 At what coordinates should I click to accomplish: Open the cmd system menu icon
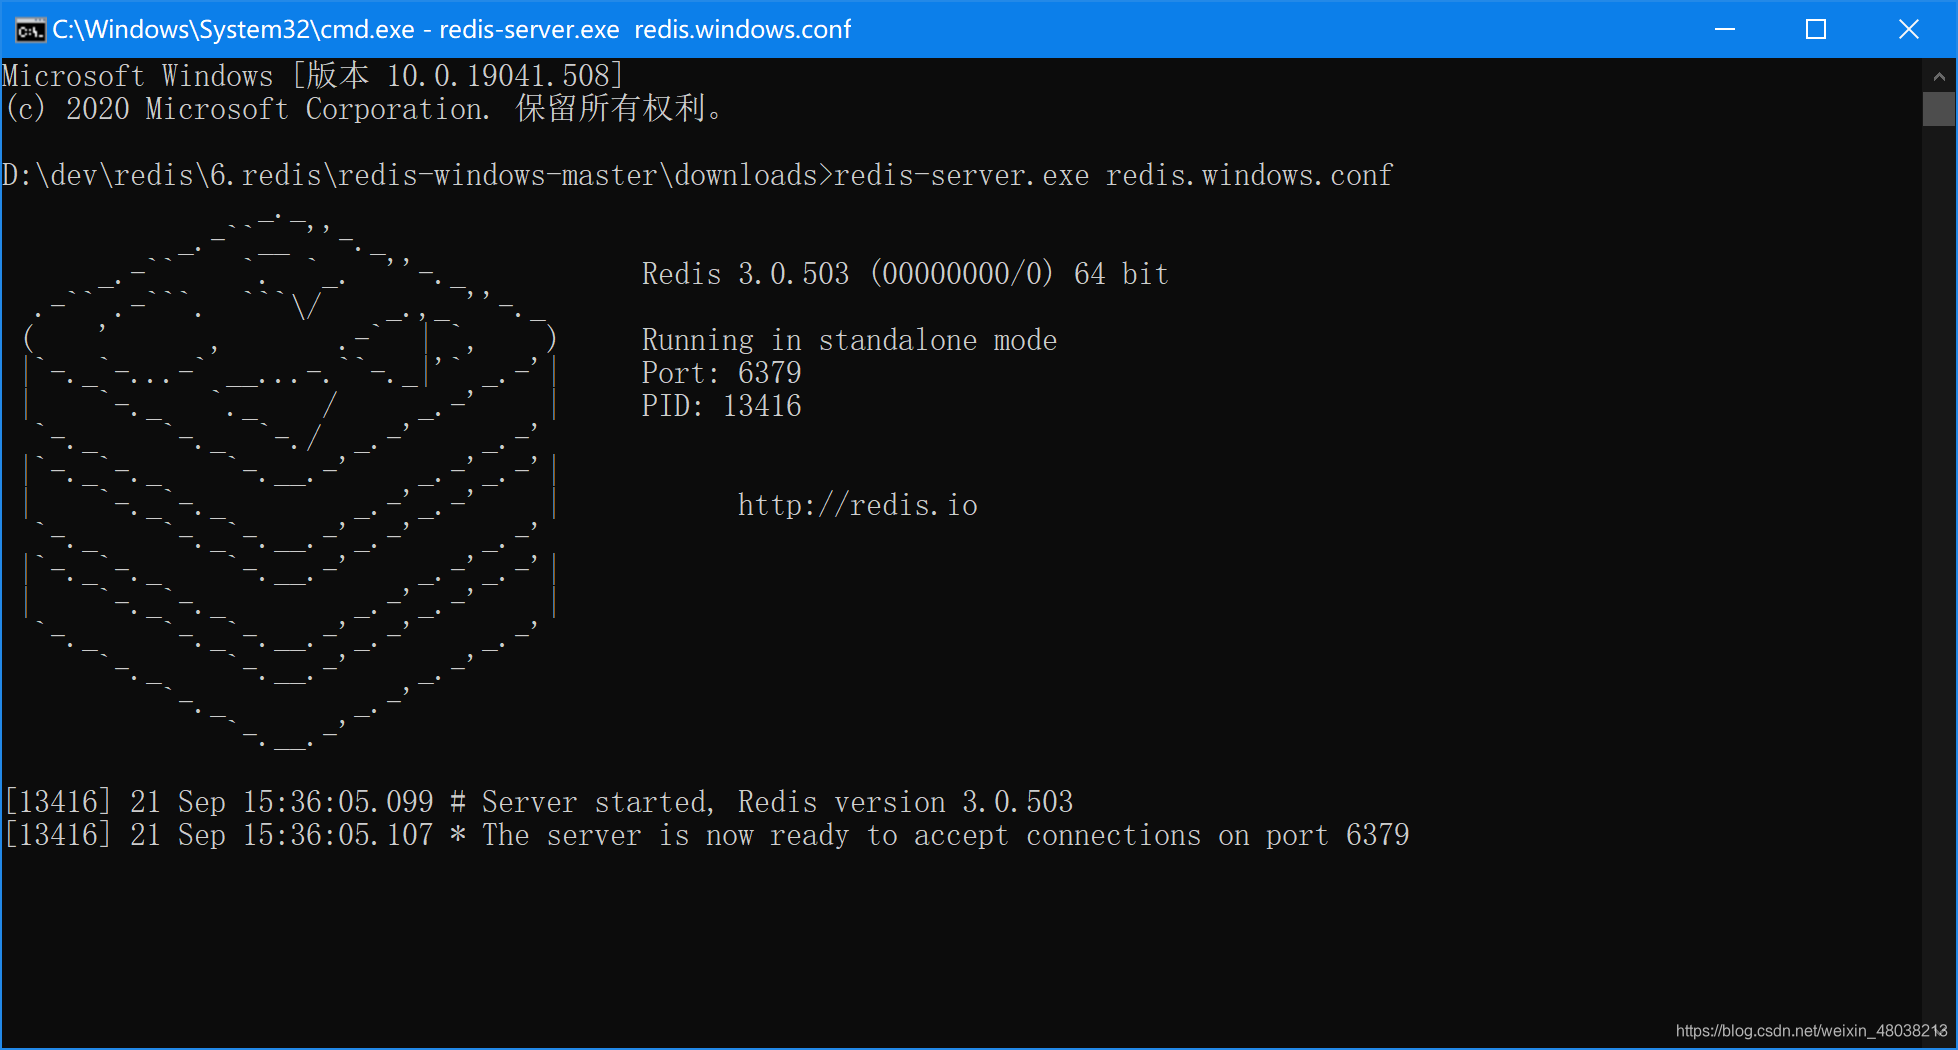[30, 30]
